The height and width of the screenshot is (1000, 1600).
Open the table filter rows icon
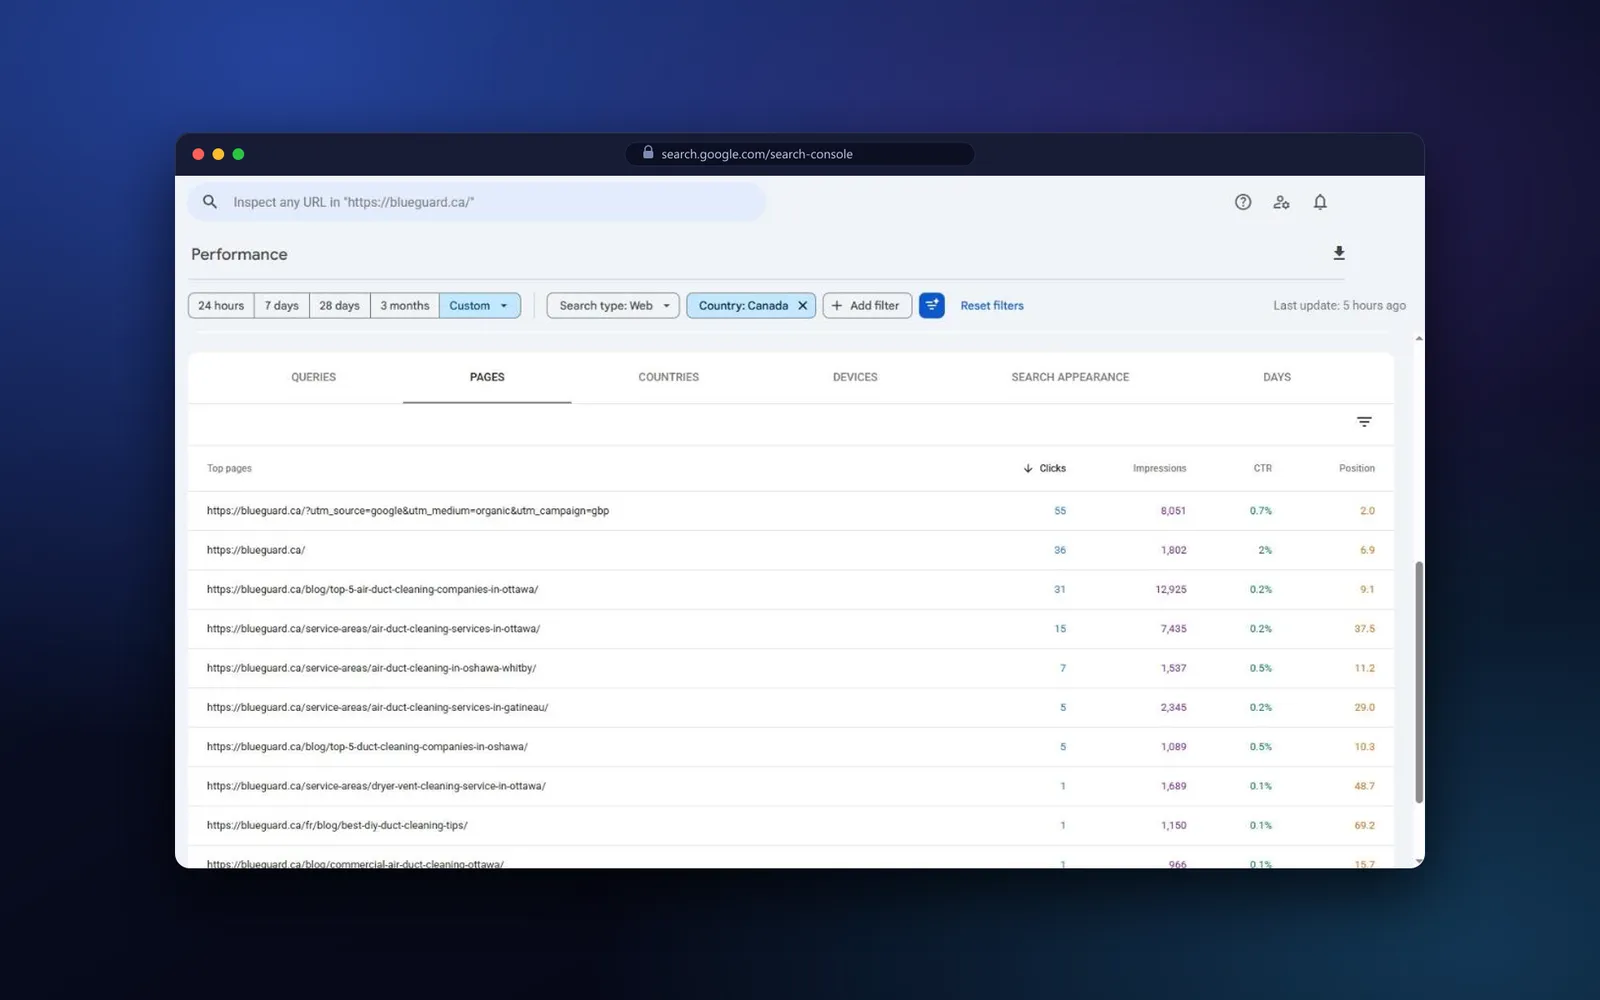pyautogui.click(x=1364, y=422)
